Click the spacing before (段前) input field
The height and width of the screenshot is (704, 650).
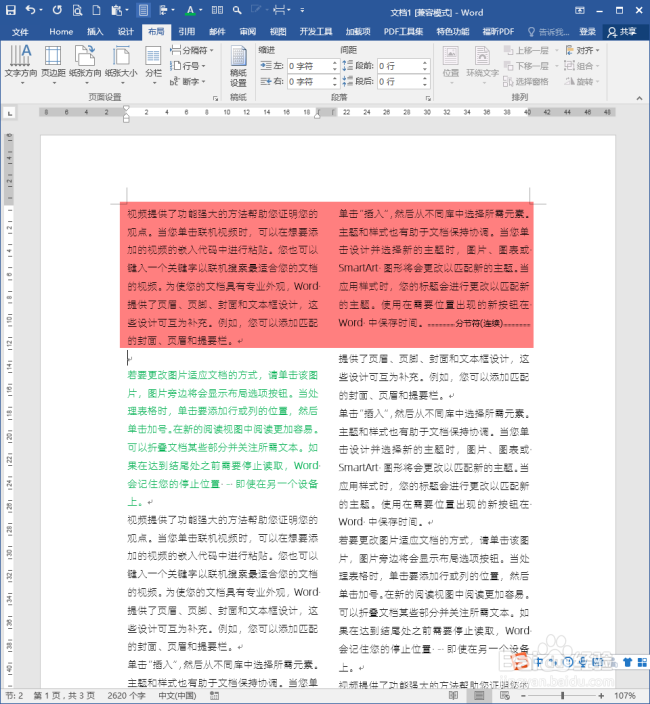(403, 66)
